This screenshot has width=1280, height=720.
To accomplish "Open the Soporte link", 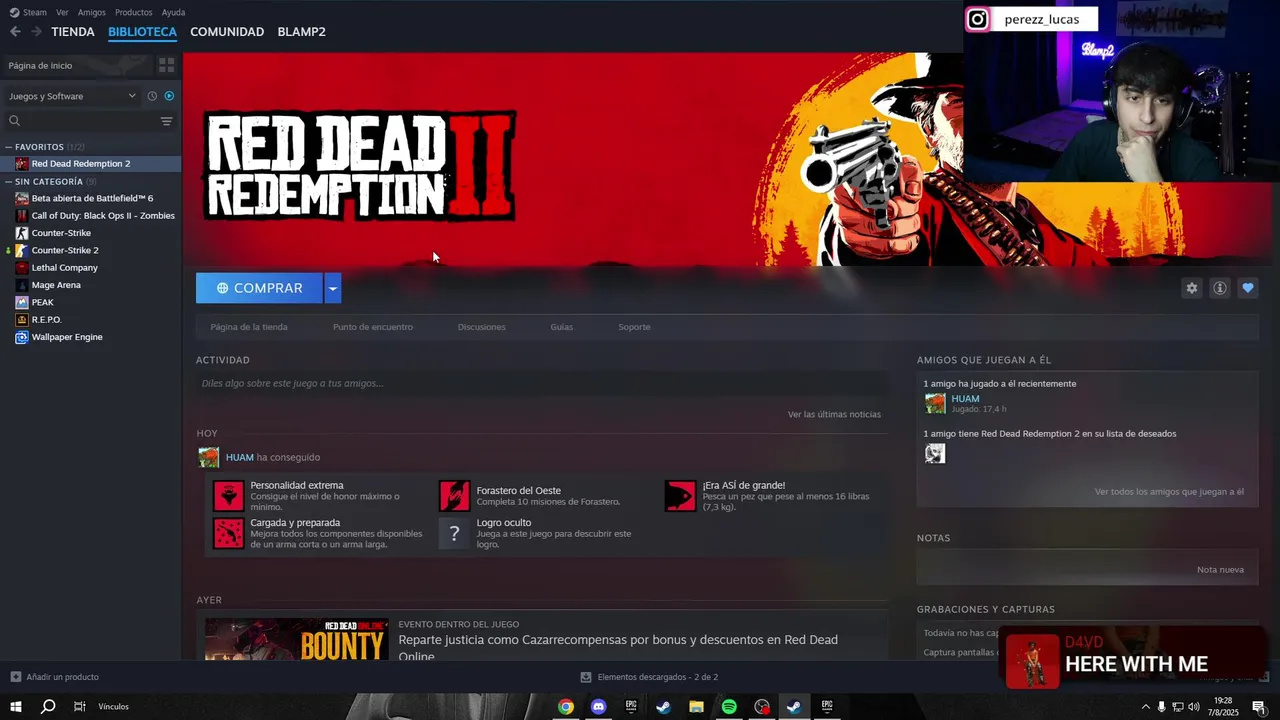I will (x=634, y=327).
